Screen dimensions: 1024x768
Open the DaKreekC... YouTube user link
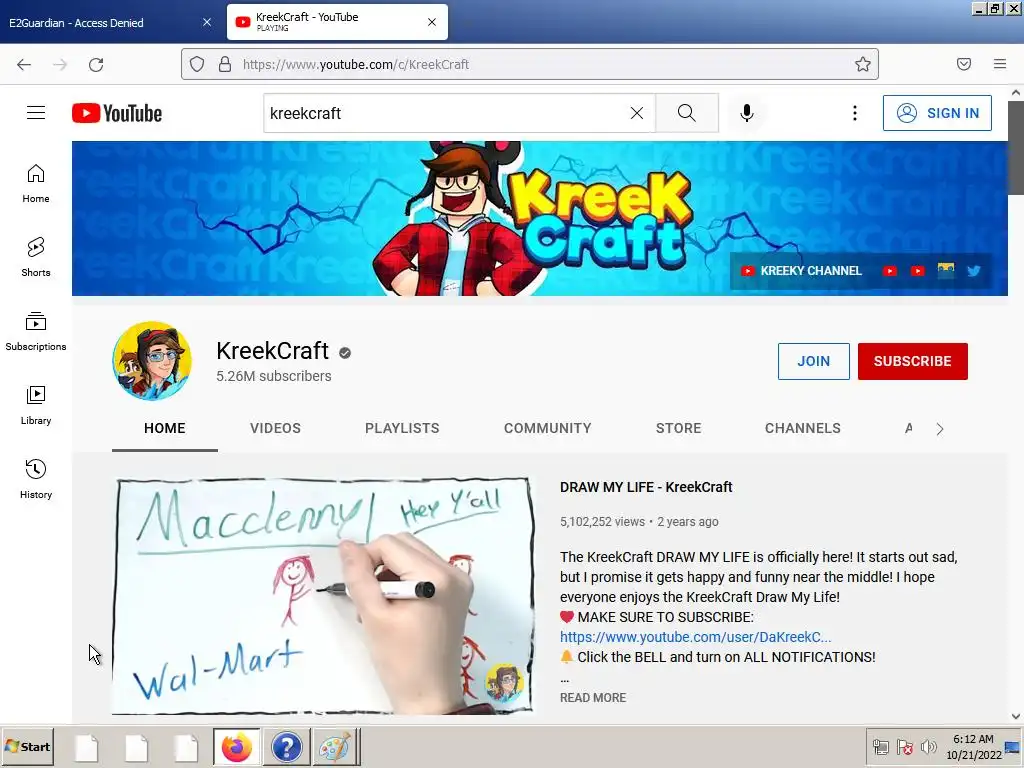coord(696,637)
